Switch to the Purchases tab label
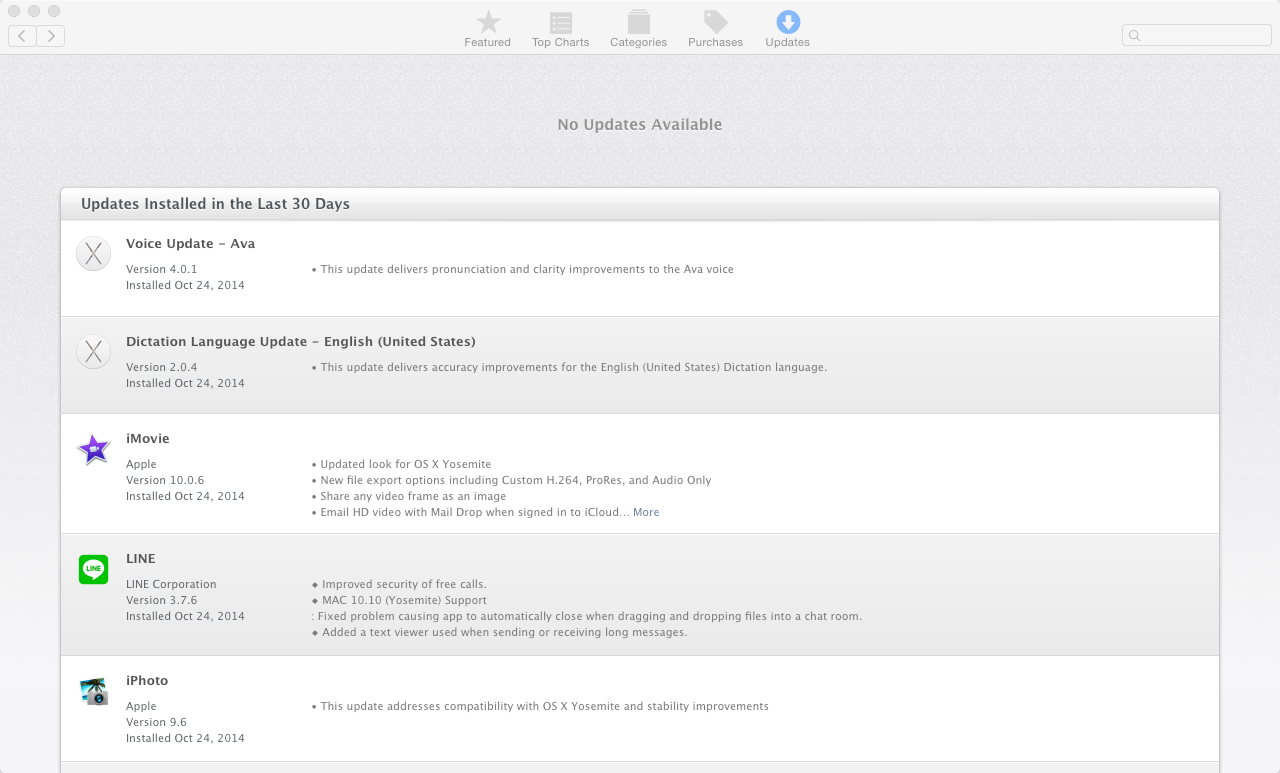1280x773 pixels. click(716, 43)
